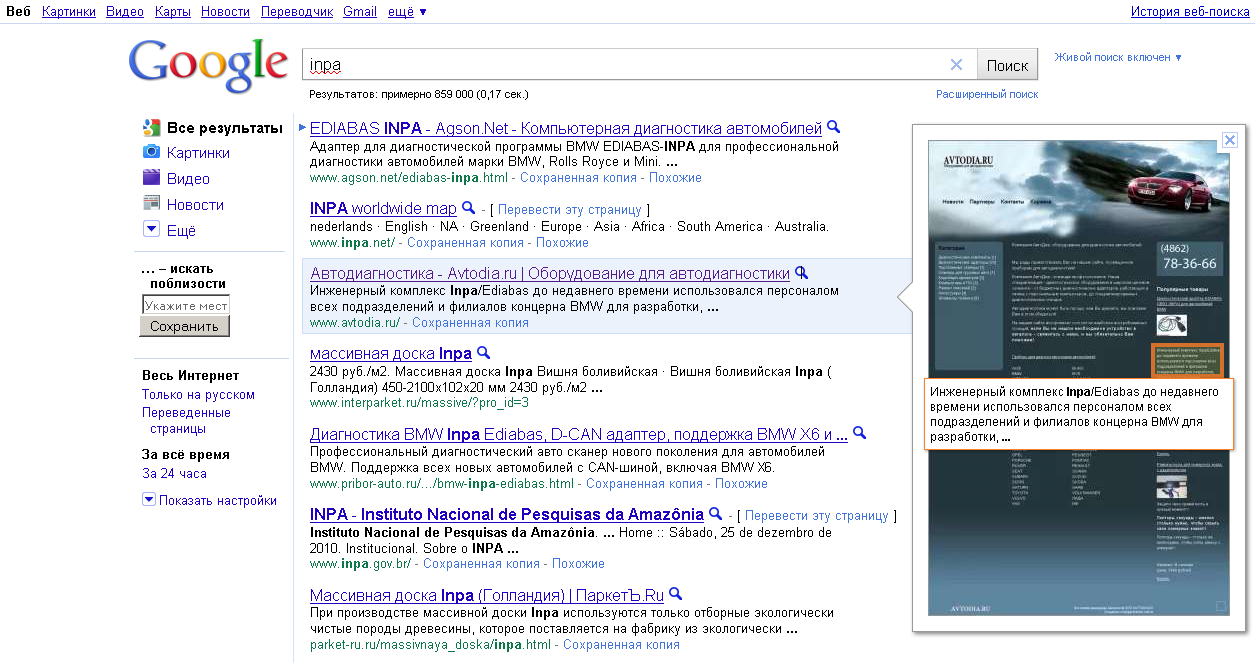Click the magnifier preview icon beside EDIABAS INPA result
Viewport: 1255px width, 663px height.
tap(834, 128)
